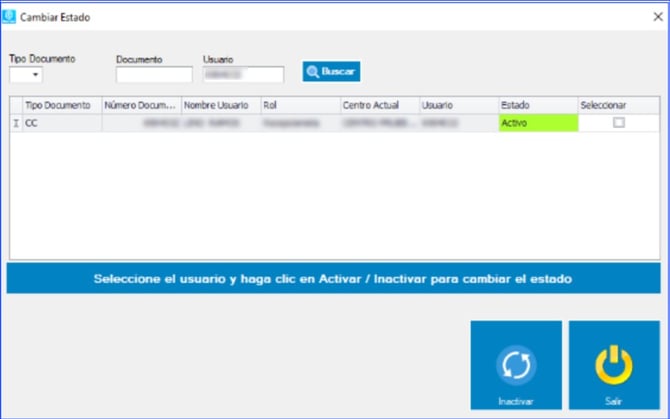Click the Estado column header
670x419 pixels.
click(536, 105)
